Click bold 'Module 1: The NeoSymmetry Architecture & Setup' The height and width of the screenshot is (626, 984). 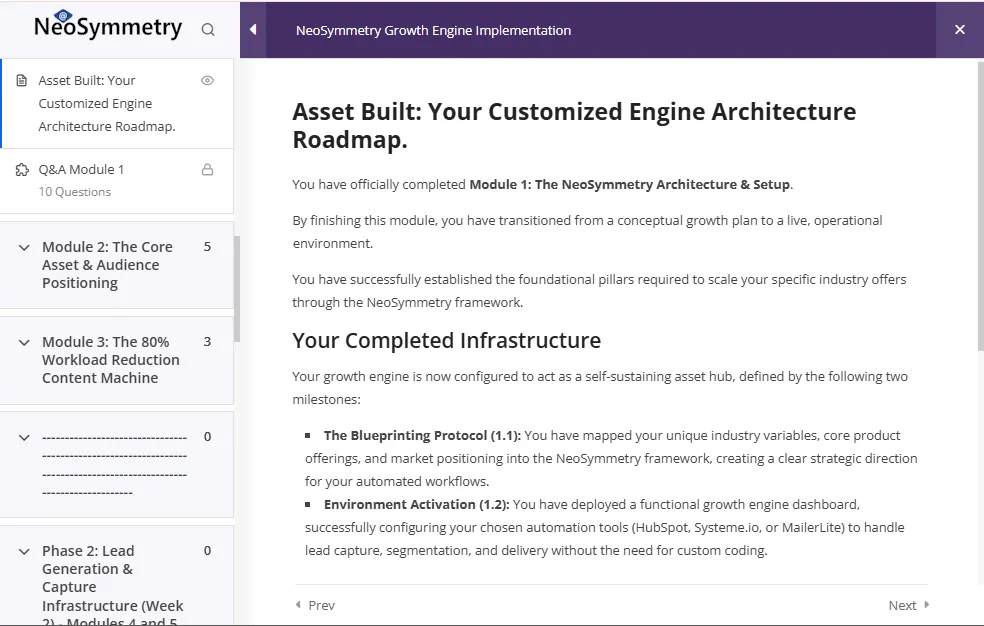click(629, 184)
